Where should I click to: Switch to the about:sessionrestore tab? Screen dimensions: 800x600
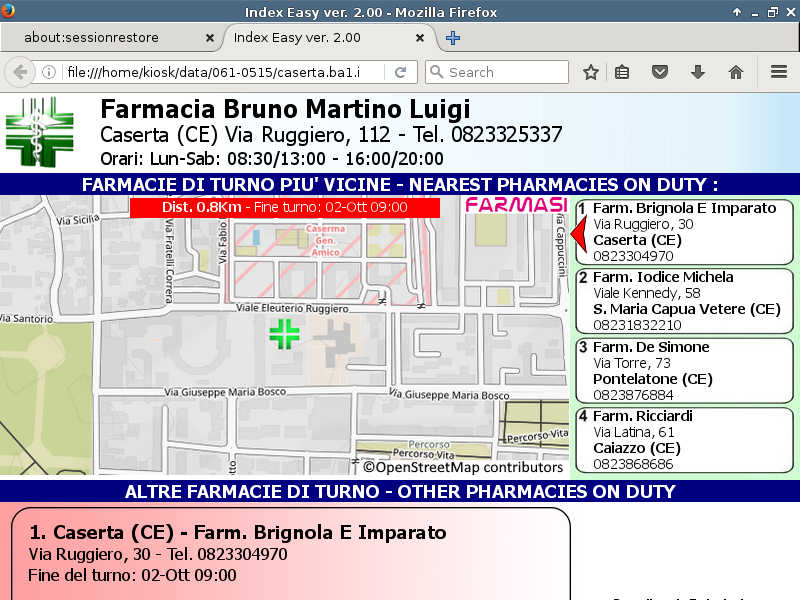coord(105,38)
